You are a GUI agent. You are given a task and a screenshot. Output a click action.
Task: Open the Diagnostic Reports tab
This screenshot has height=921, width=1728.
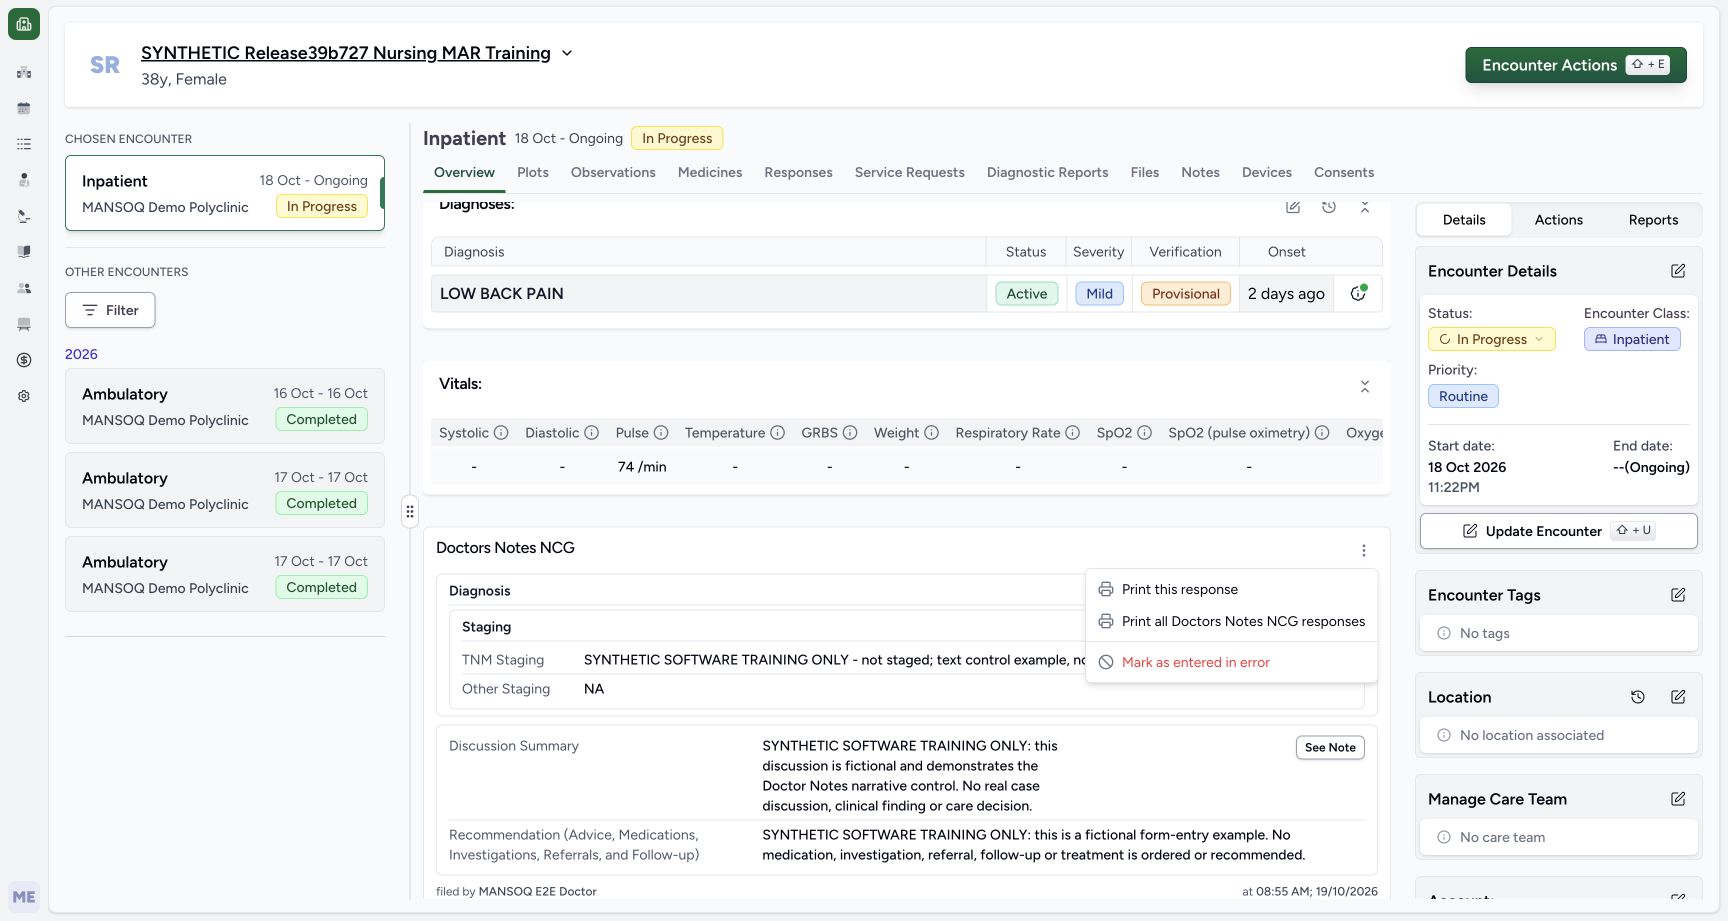(1047, 172)
